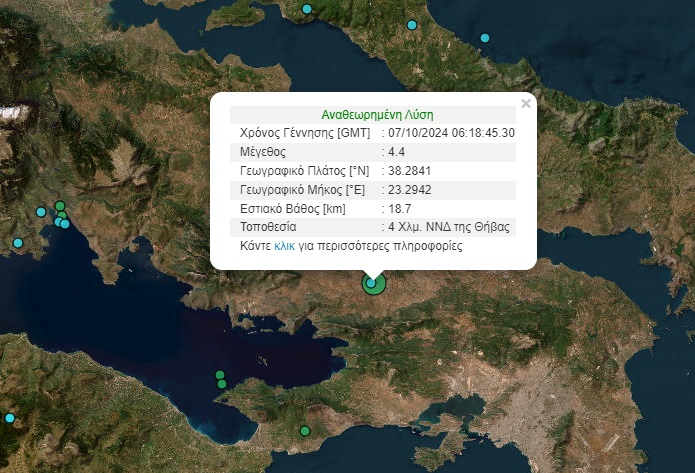Image resolution: width=695 pixels, height=473 pixels.
Task: Close the earthquake info popup
Action: pyautogui.click(x=526, y=104)
